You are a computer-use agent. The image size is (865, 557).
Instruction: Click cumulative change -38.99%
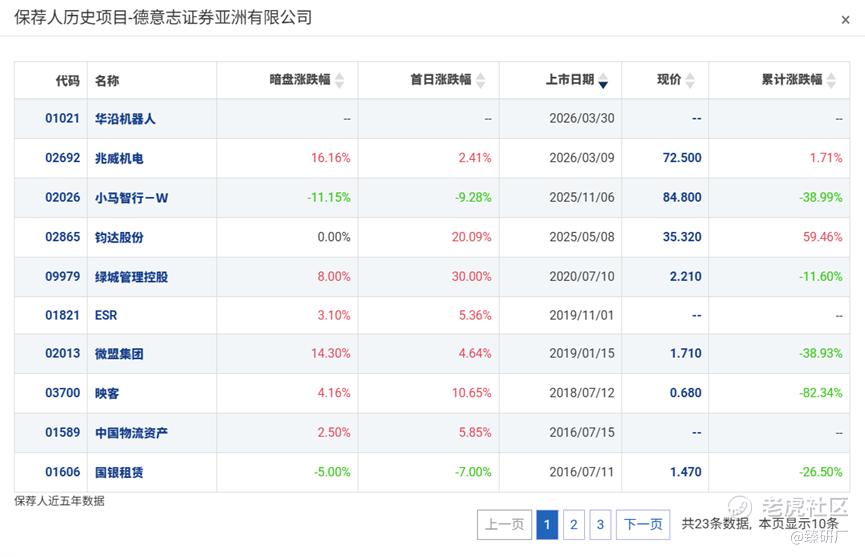click(x=821, y=197)
